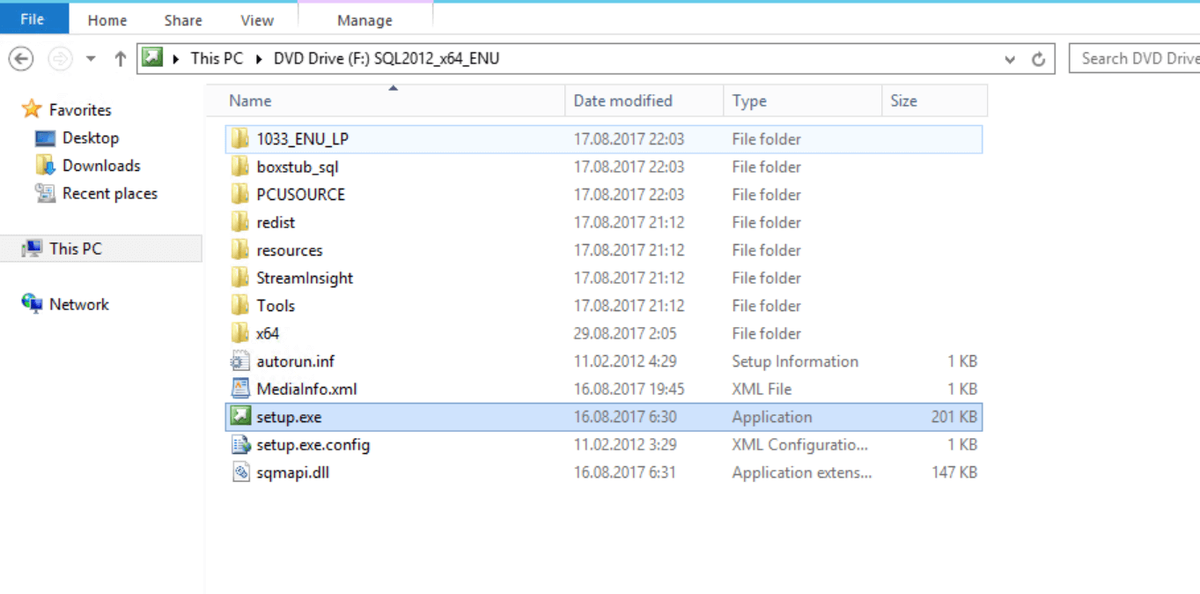Expand the chevron after This PC in path

pyautogui.click(x=259, y=59)
